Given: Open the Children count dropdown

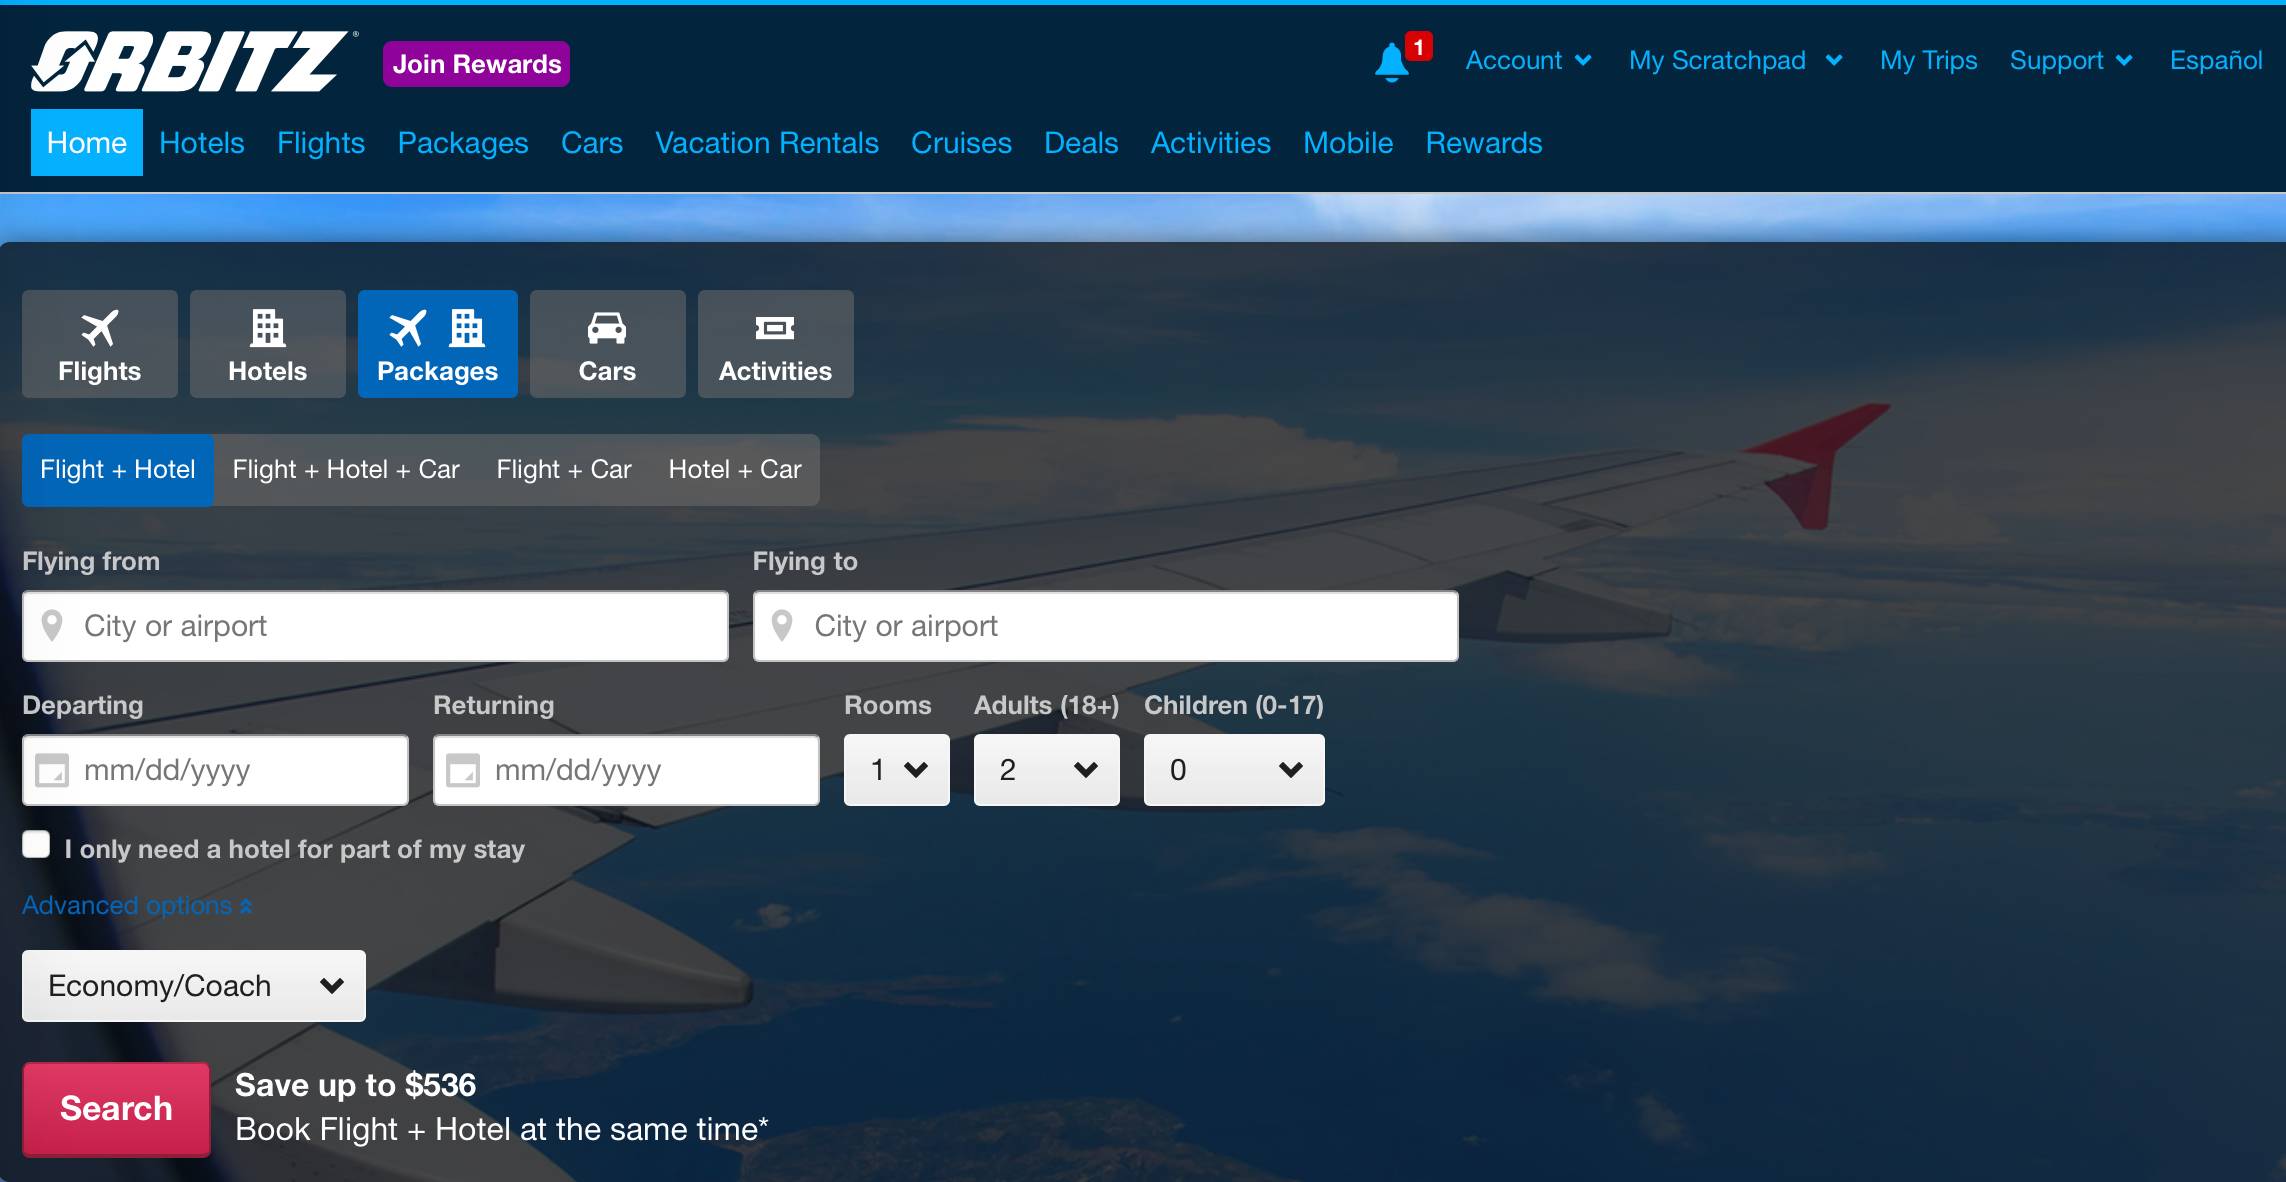Looking at the screenshot, I should pos(1233,770).
